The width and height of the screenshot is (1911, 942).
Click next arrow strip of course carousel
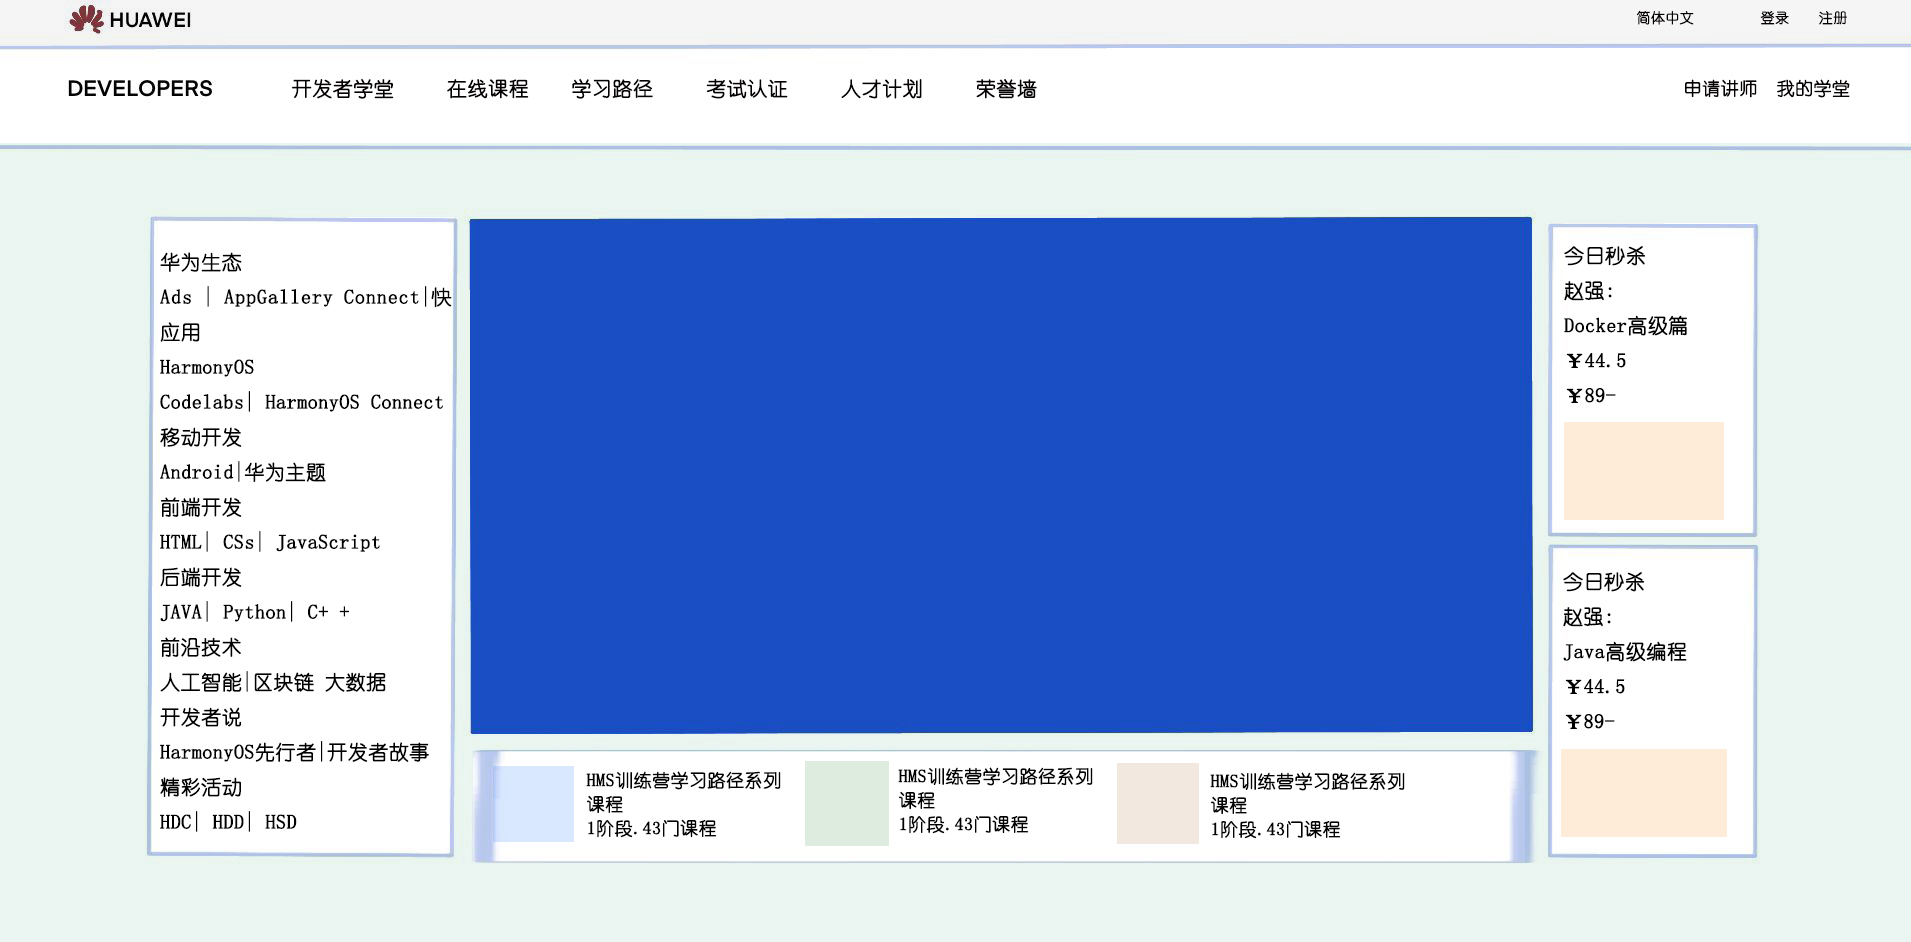tap(1524, 806)
